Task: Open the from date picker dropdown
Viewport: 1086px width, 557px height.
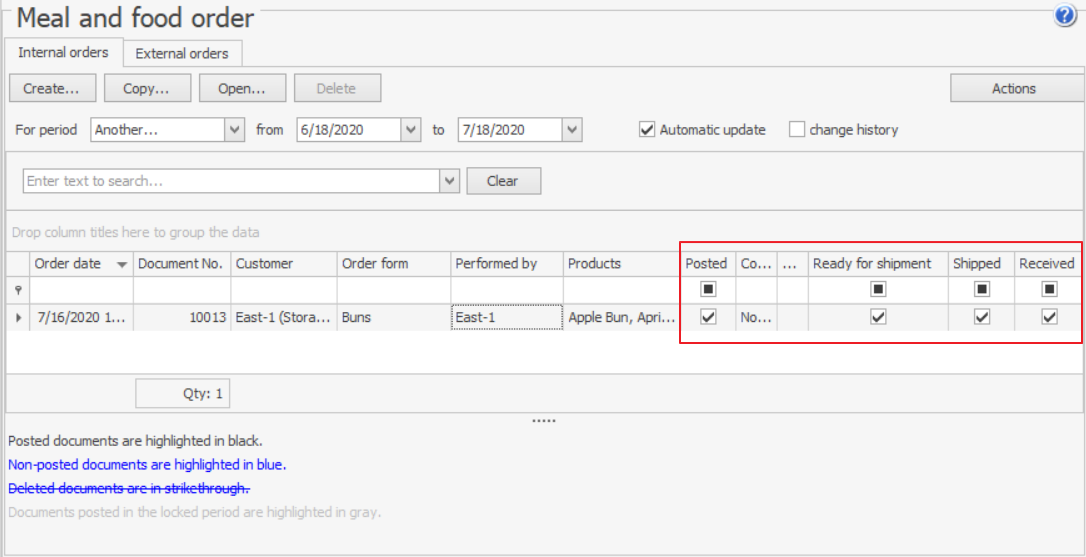Action: tap(410, 130)
